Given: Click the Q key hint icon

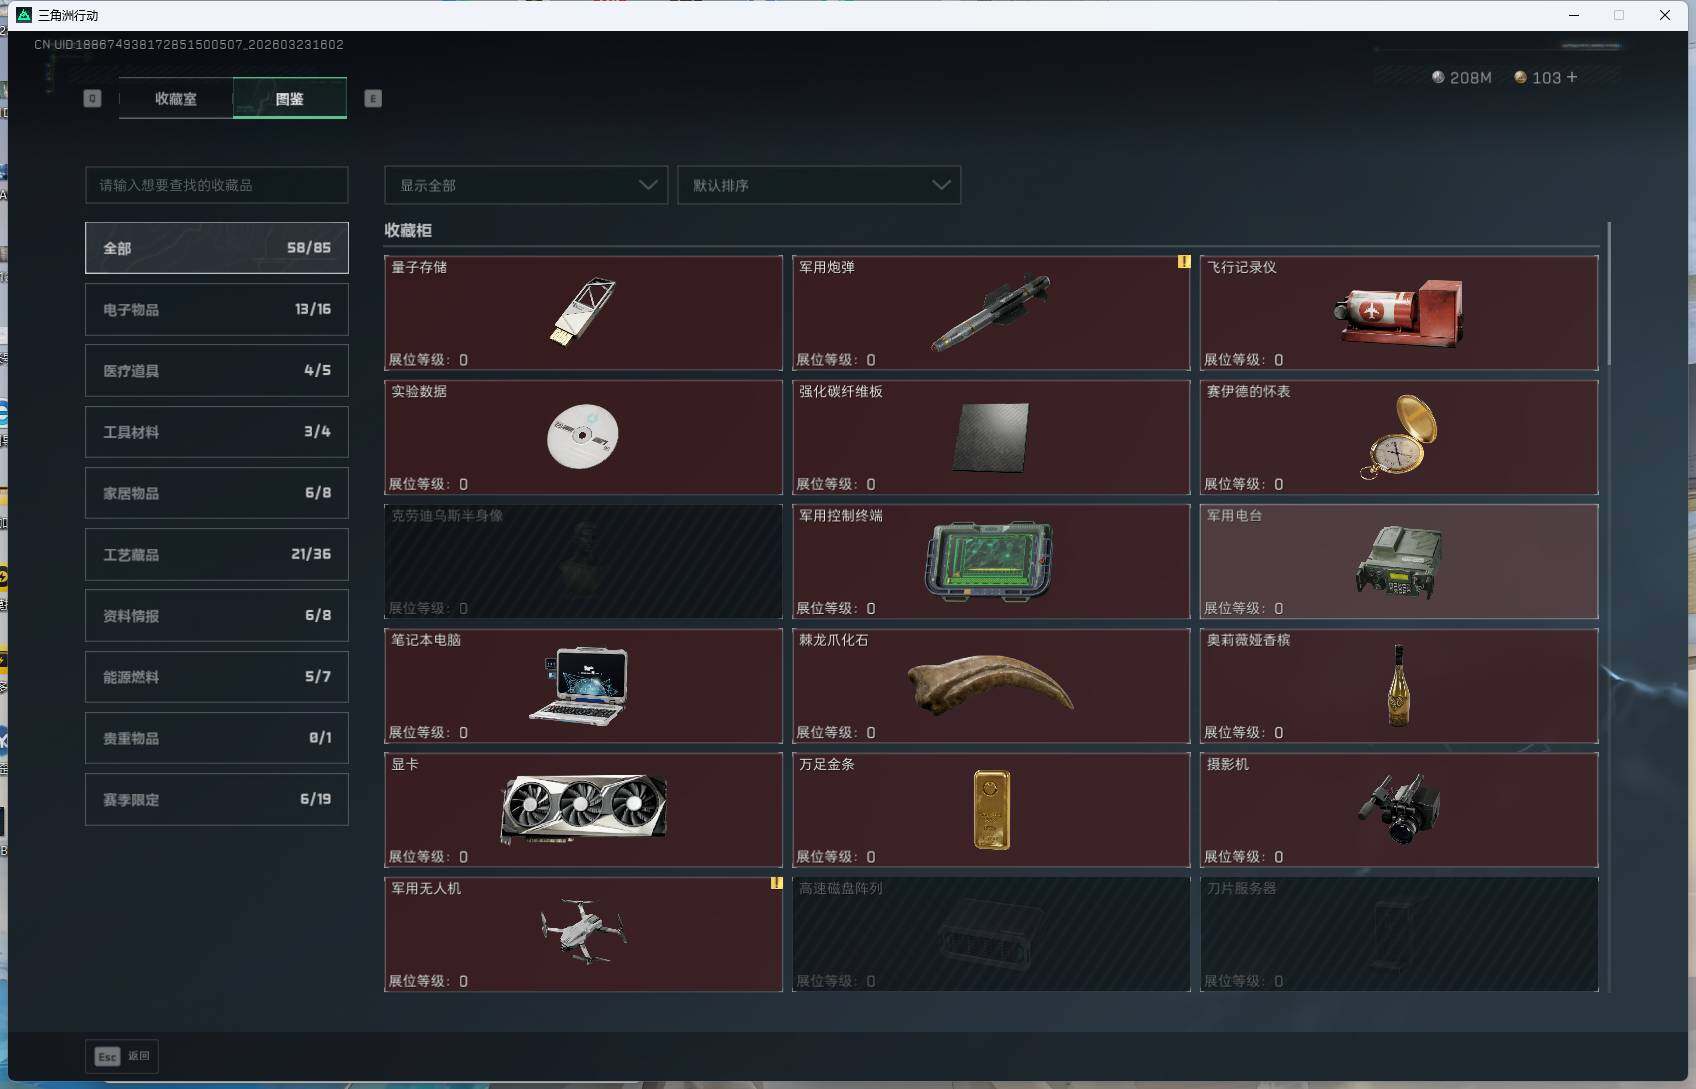Looking at the screenshot, I should coord(92,98).
